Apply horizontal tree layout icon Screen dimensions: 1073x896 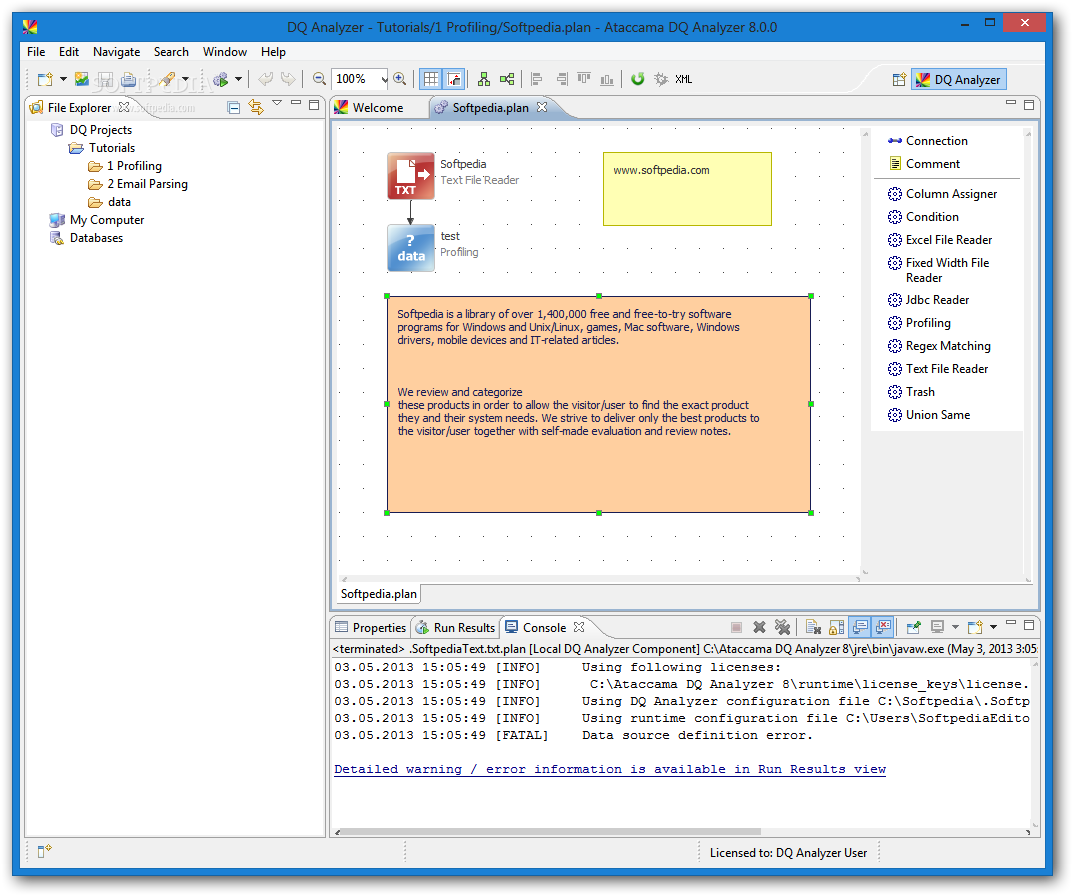[506, 79]
